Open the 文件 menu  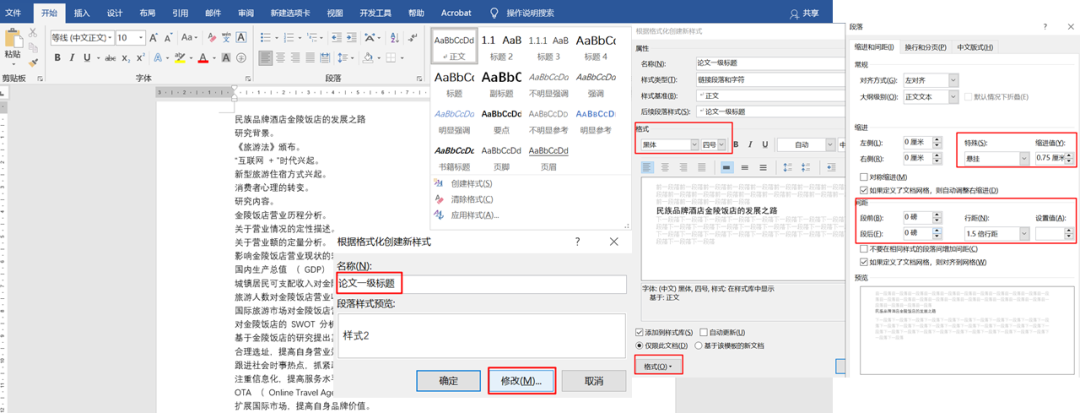pyautogui.click(x=14, y=13)
